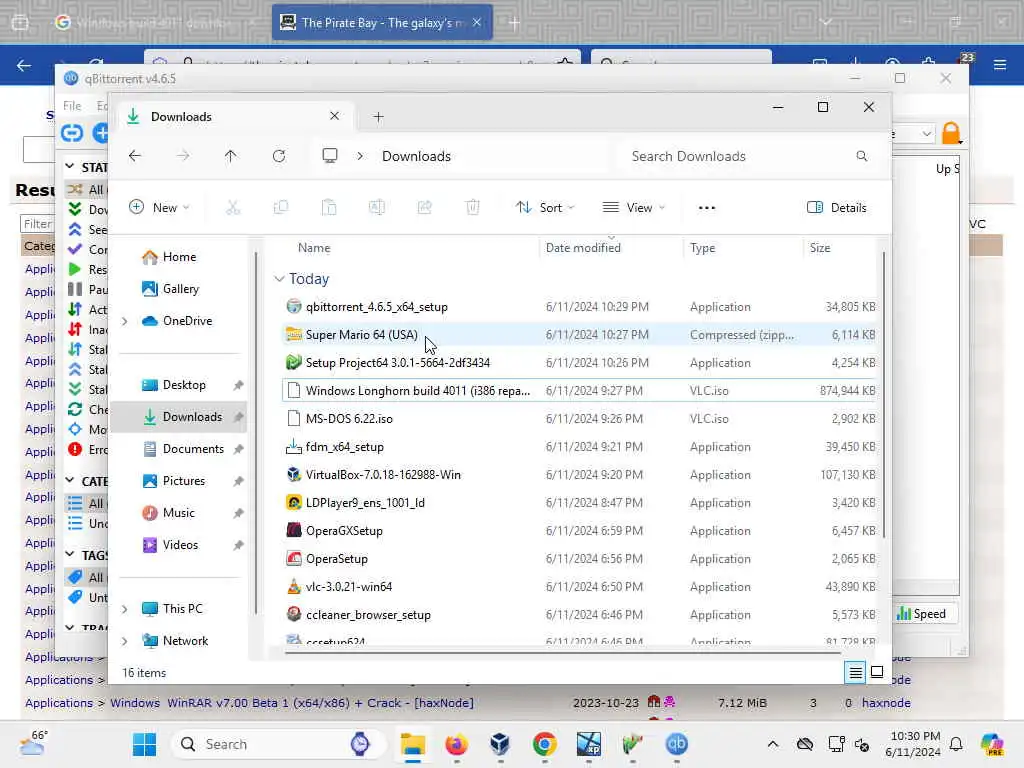
Task: Open the haxnode uploader link
Action: [x=886, y=703]
